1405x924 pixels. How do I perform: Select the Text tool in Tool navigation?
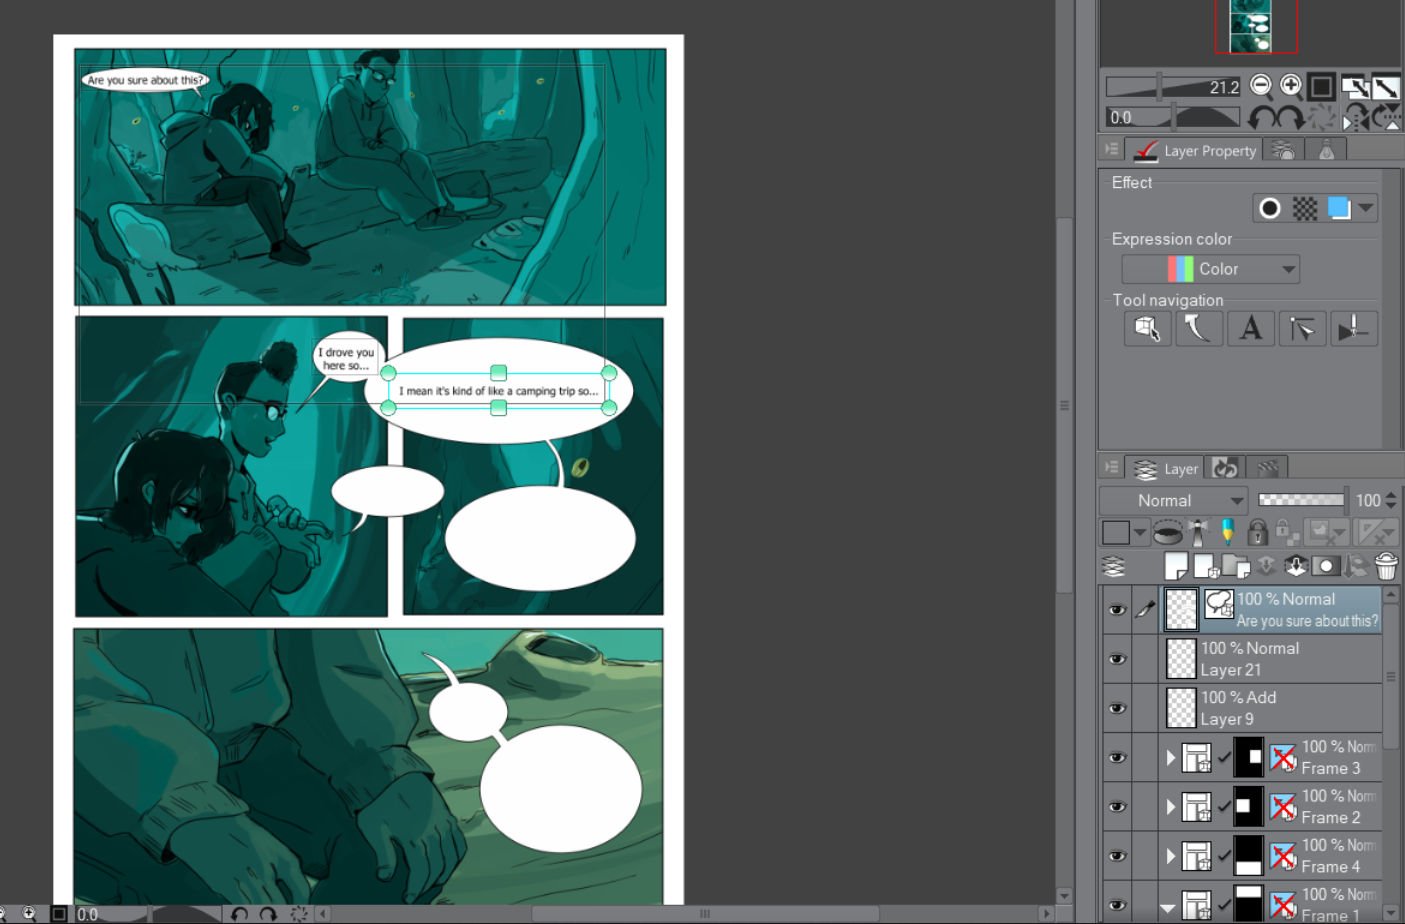(x=1250, y=328)
